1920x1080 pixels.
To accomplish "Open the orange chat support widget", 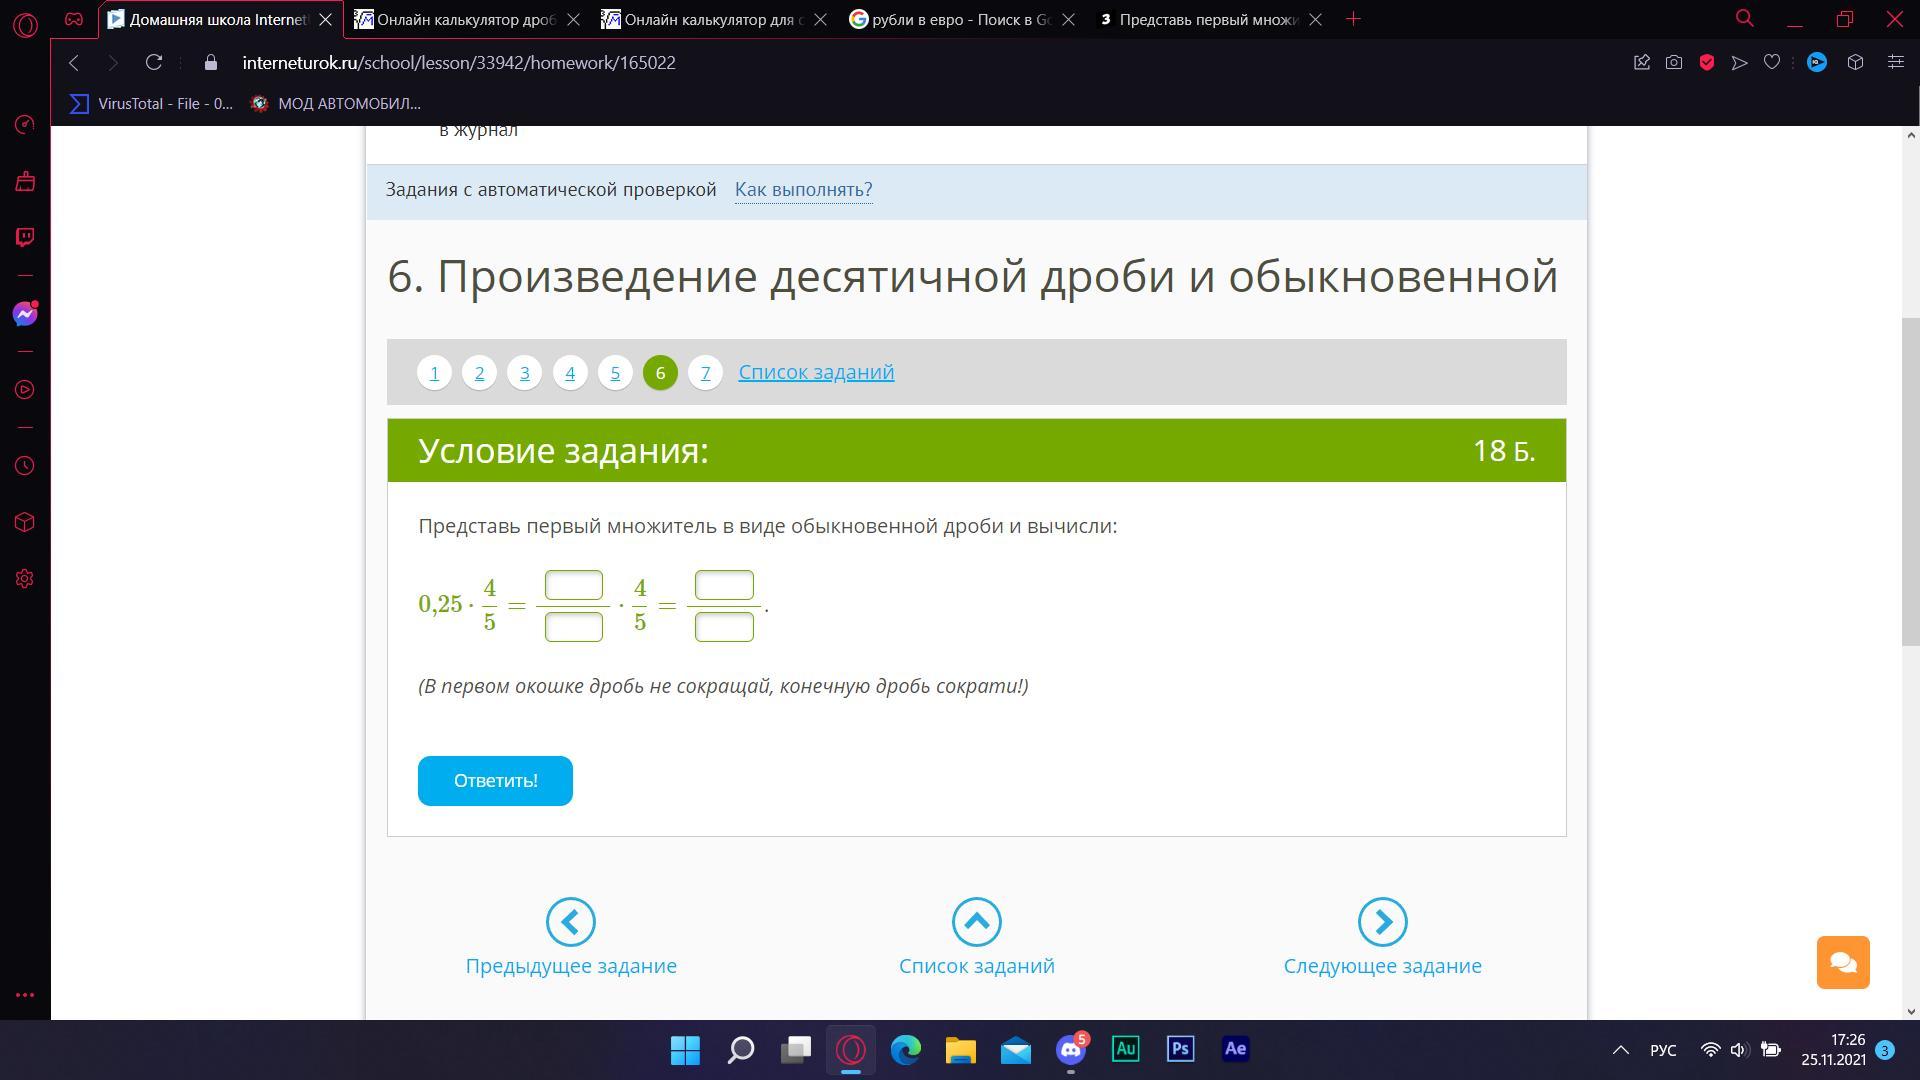I will click(x=1842, y=962).
